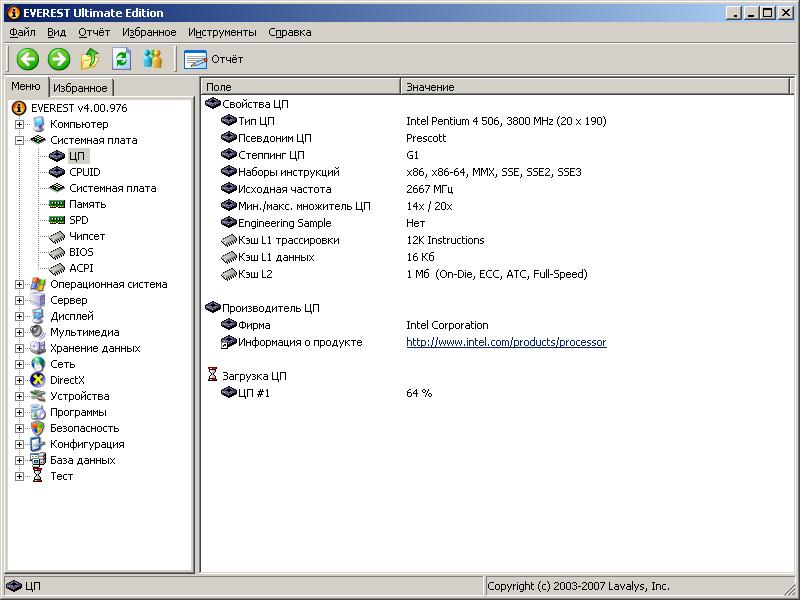800x600 pixels.
Task: Generate a report with the Отчёт toolbar button
Action: pyautogui.click(x=213, y=59)
